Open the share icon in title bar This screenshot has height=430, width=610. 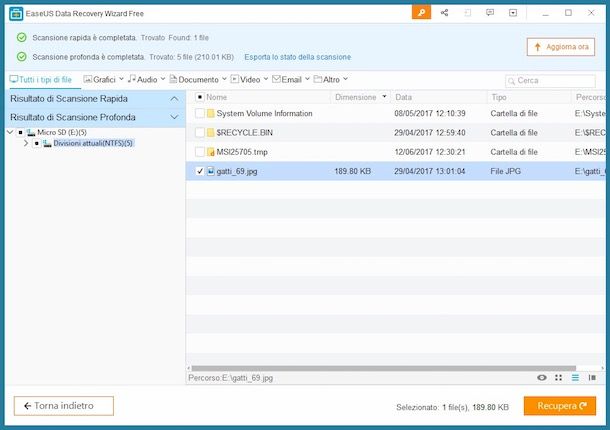(444, 13)
